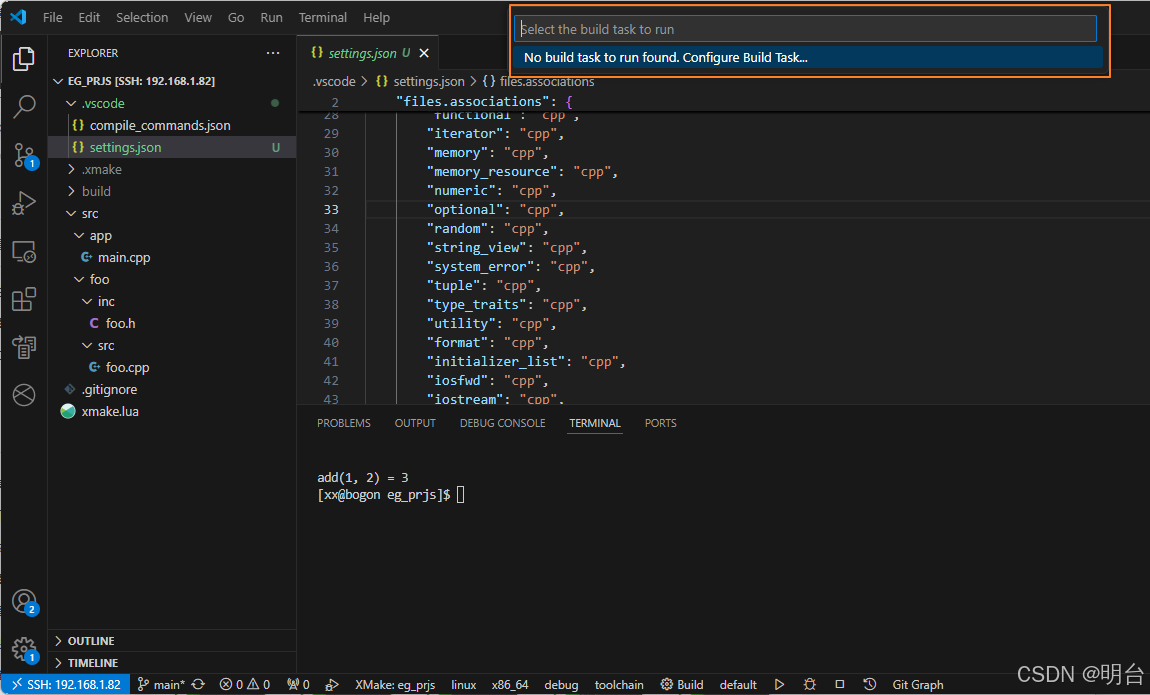
Task: Open the Explorer view in activity bar
Action: point(23,59)
